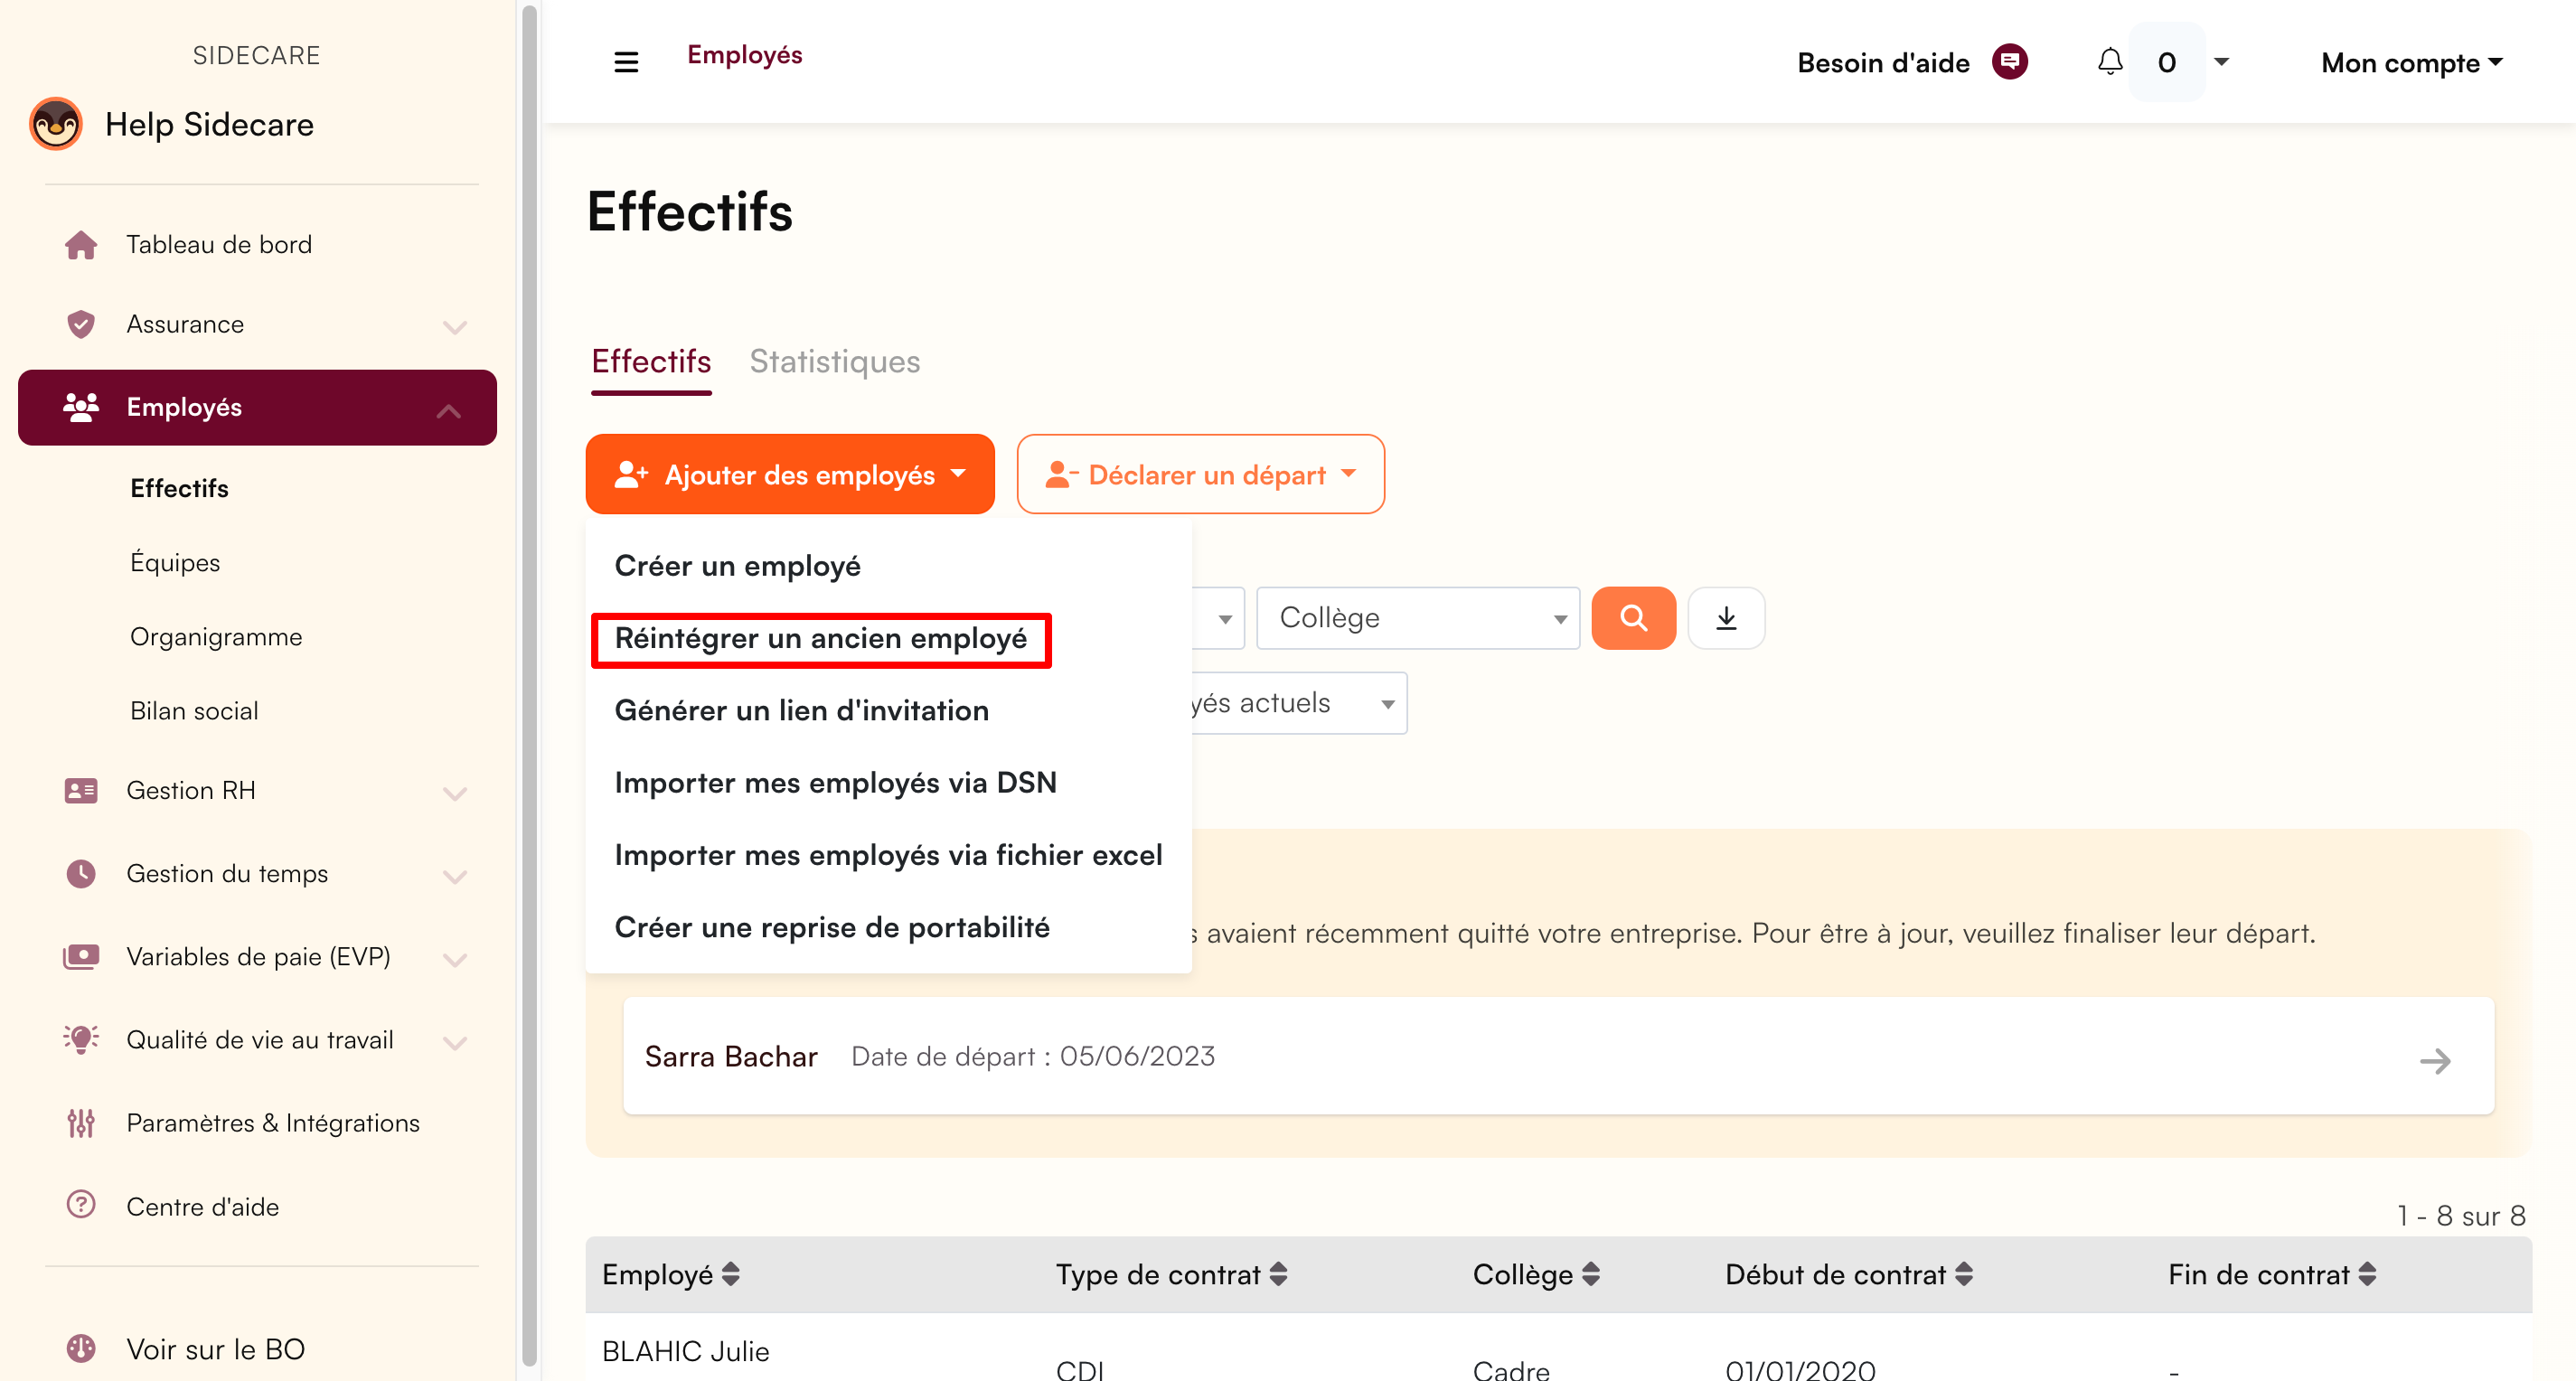Click the Assurance shield icon

(81, 324)
